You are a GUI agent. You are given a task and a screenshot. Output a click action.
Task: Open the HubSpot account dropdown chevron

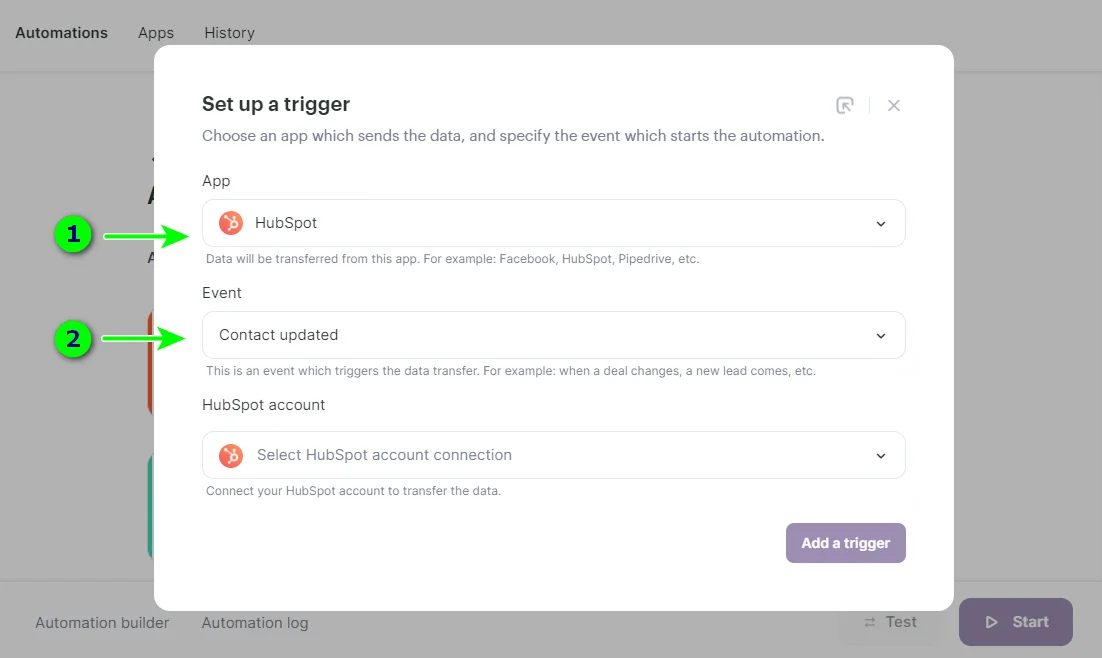(x=881, y=456)
